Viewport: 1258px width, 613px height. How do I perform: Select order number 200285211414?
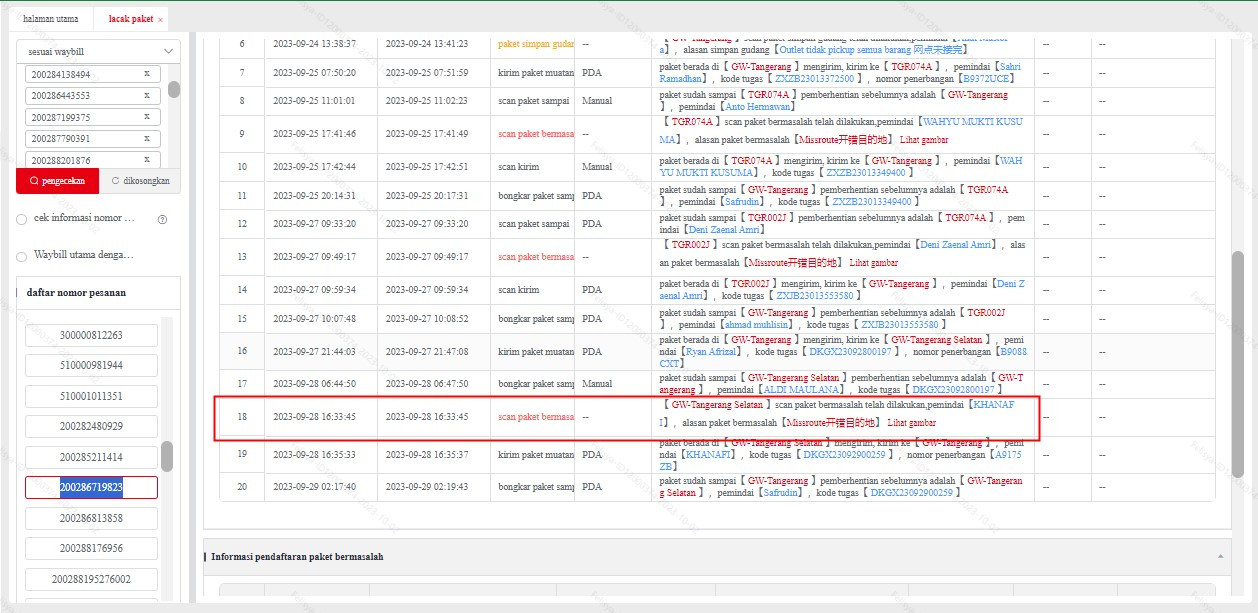(x=91, y=458)
